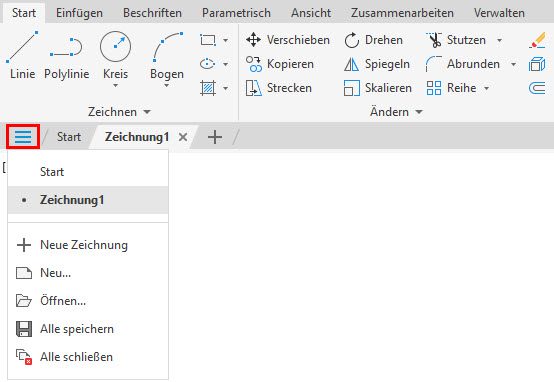Screen dimensions: 554x382
Task: Click the offset icon in Ändern panel
Action: click(537, 88)
